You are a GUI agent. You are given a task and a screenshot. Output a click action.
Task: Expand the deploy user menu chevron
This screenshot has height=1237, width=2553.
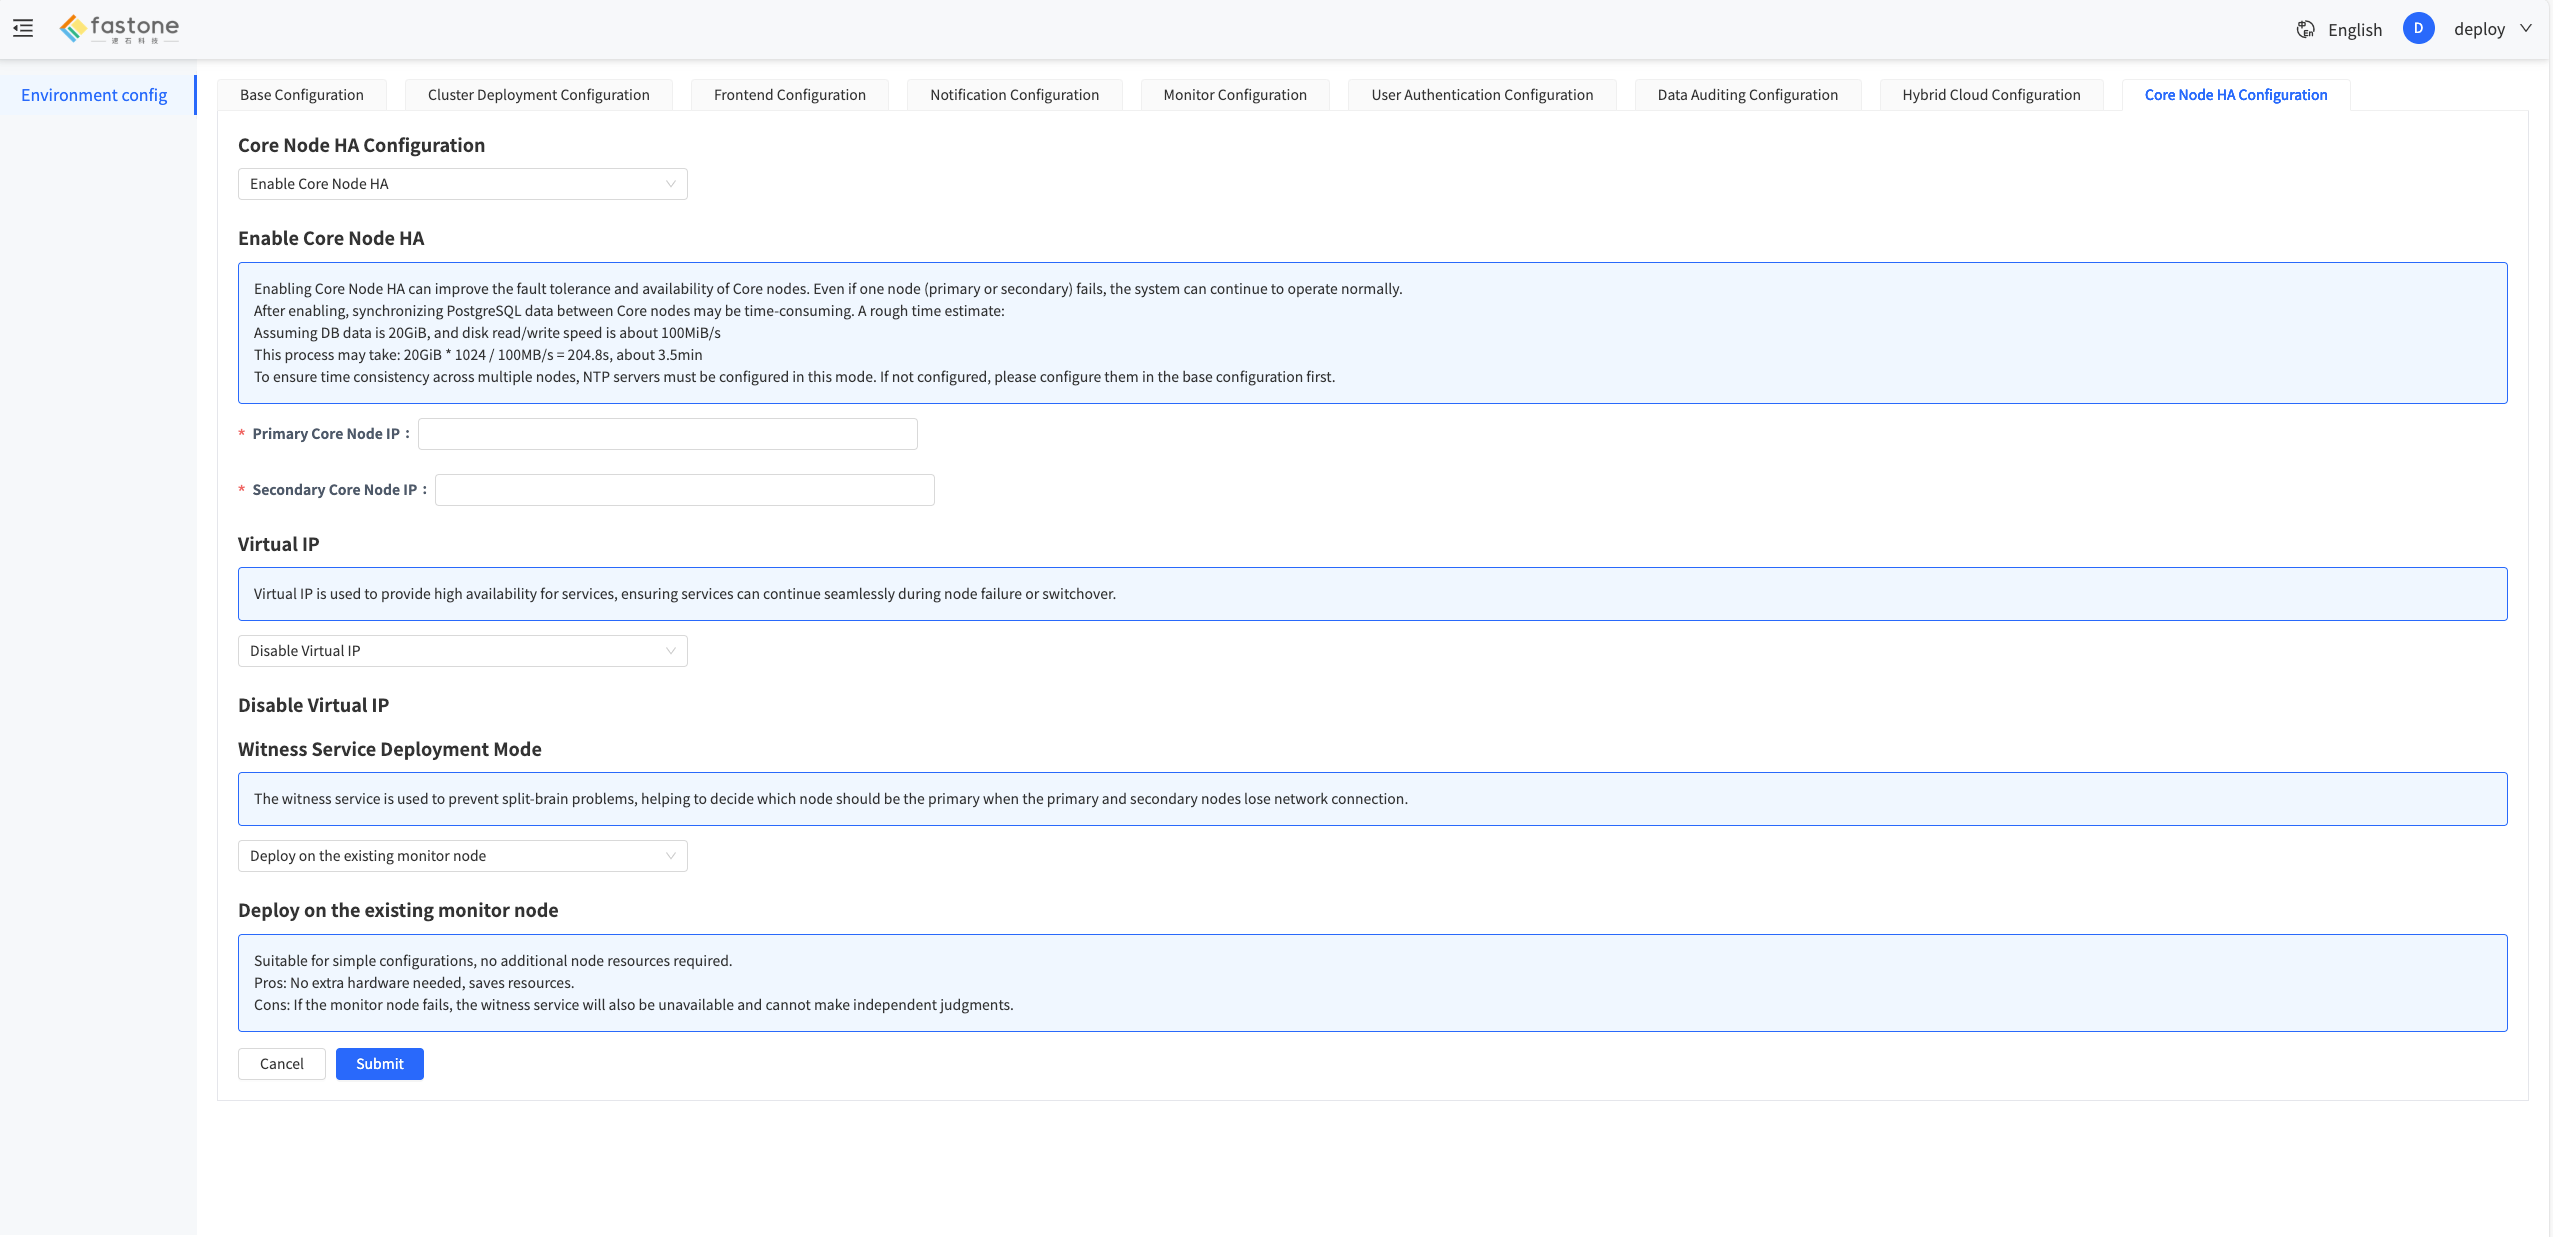point(2526,29)
